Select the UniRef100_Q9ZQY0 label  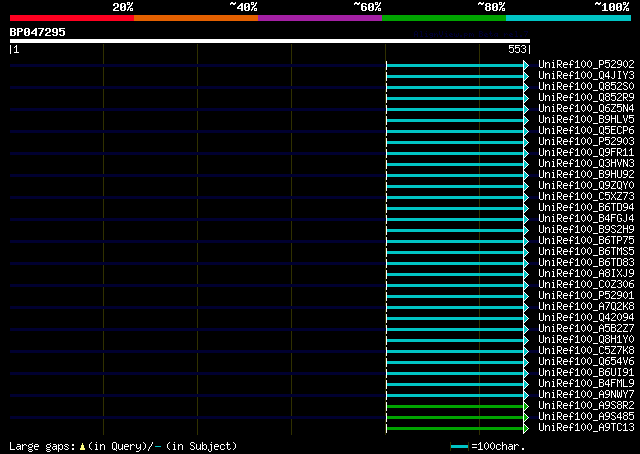[586, 186]
